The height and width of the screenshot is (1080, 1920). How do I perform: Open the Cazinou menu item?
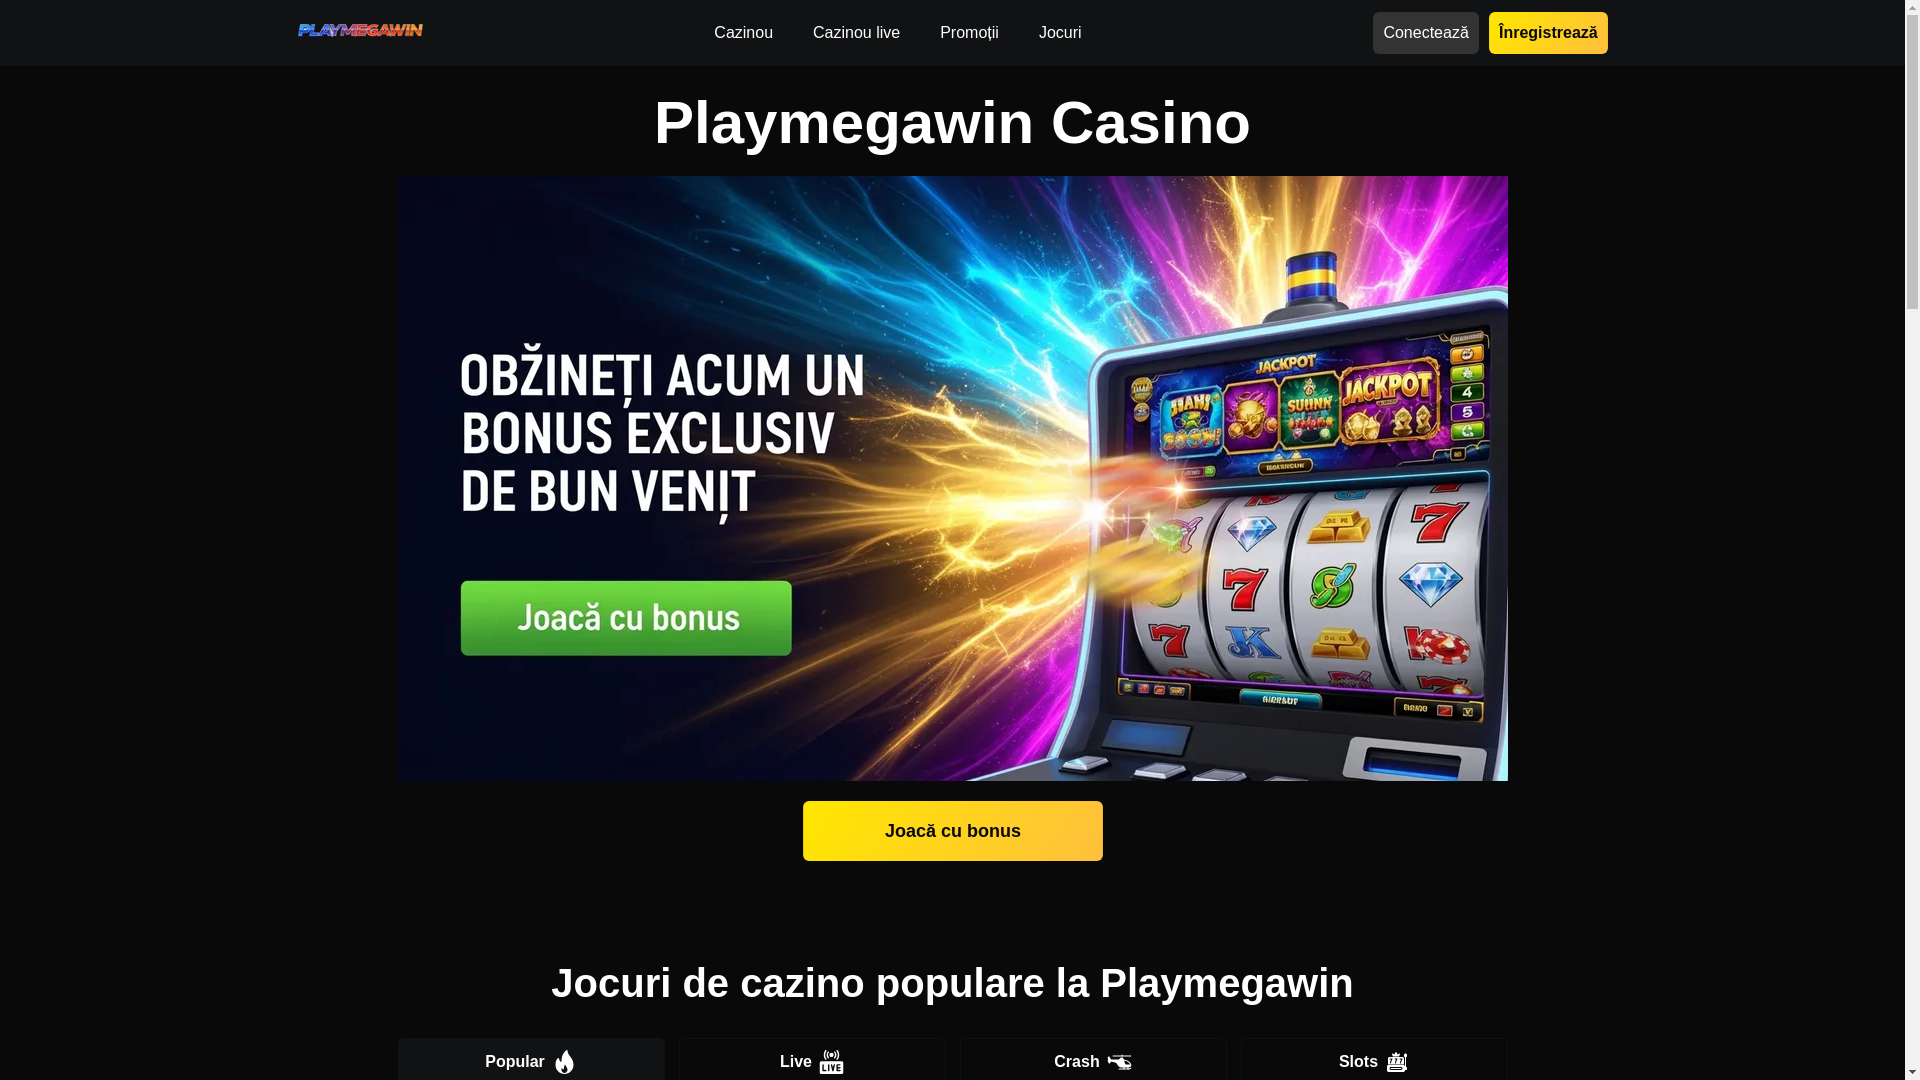point(743,33)
